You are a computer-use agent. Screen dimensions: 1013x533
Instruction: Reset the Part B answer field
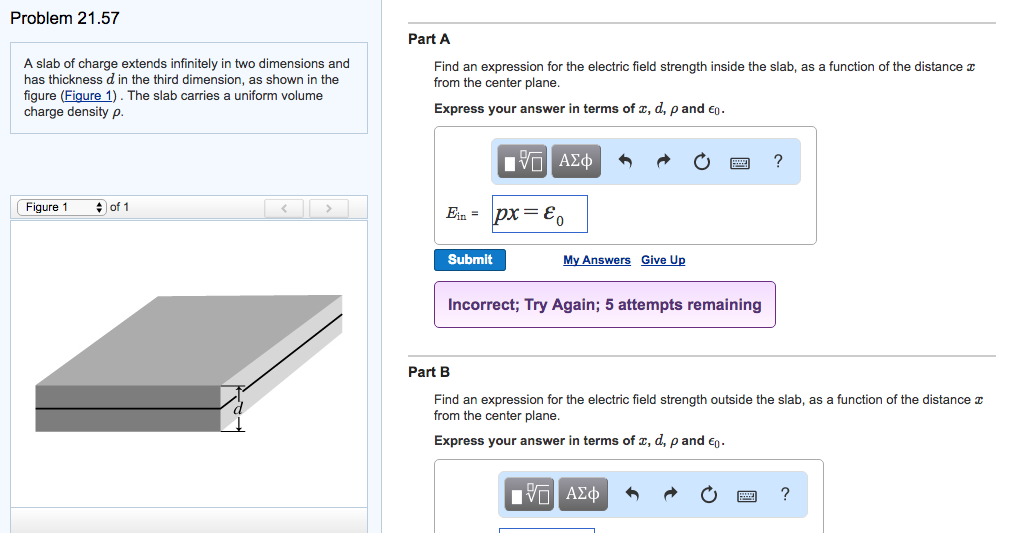707,495
